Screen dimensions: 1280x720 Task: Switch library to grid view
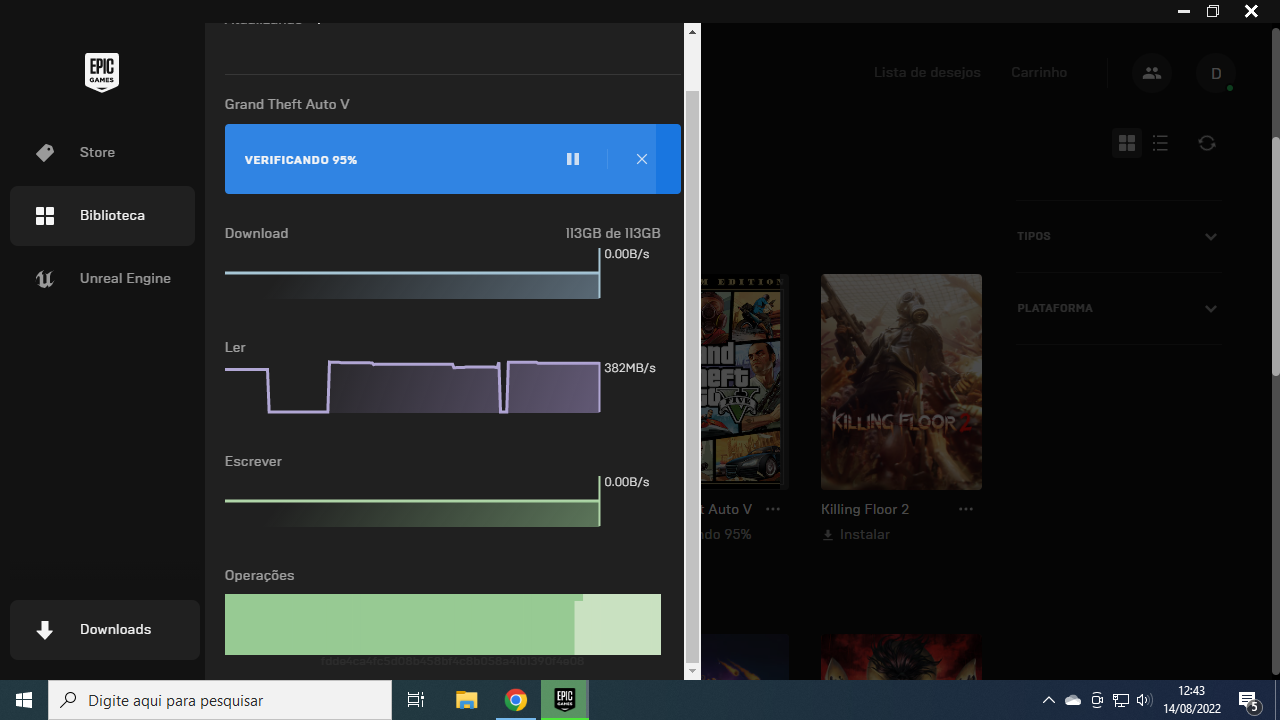1127,143
